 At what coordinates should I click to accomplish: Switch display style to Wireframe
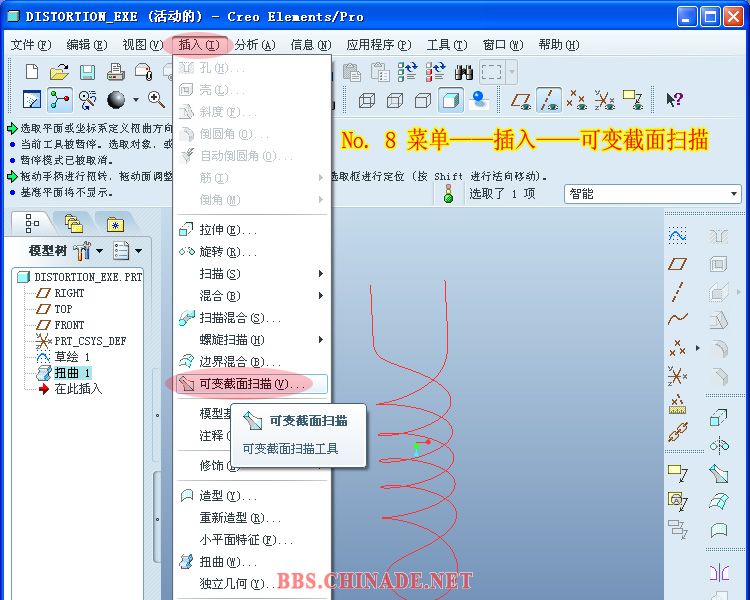click(x=366, y=100)
